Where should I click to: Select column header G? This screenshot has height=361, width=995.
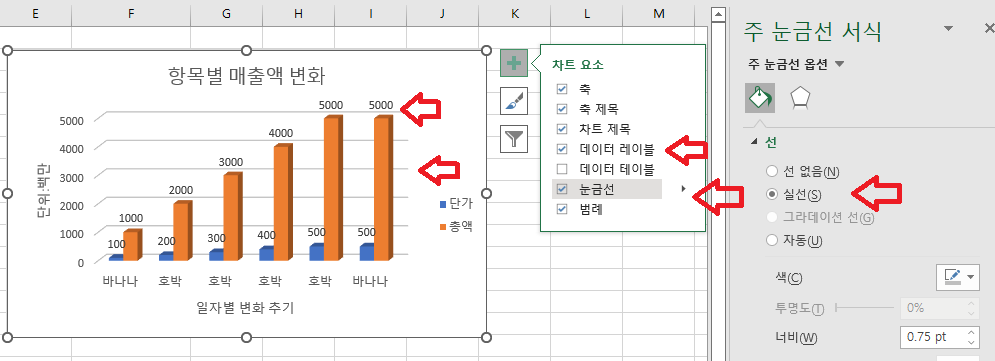coord(227,13)
